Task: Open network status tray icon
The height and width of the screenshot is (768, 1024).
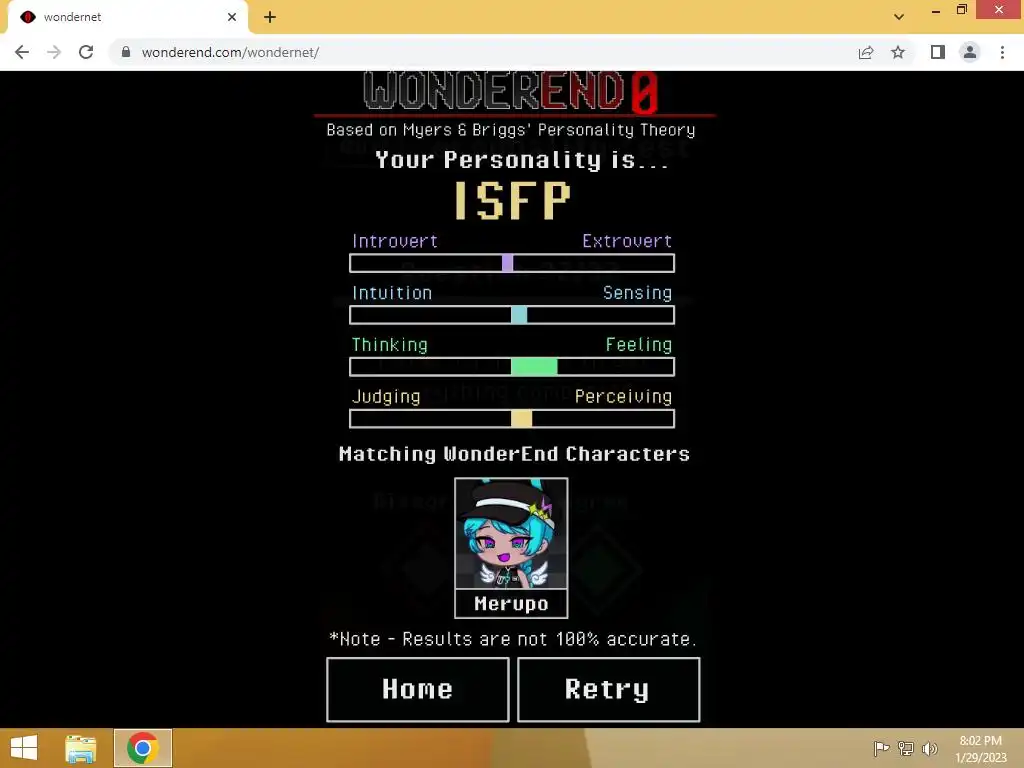Action: coord(906,748)
